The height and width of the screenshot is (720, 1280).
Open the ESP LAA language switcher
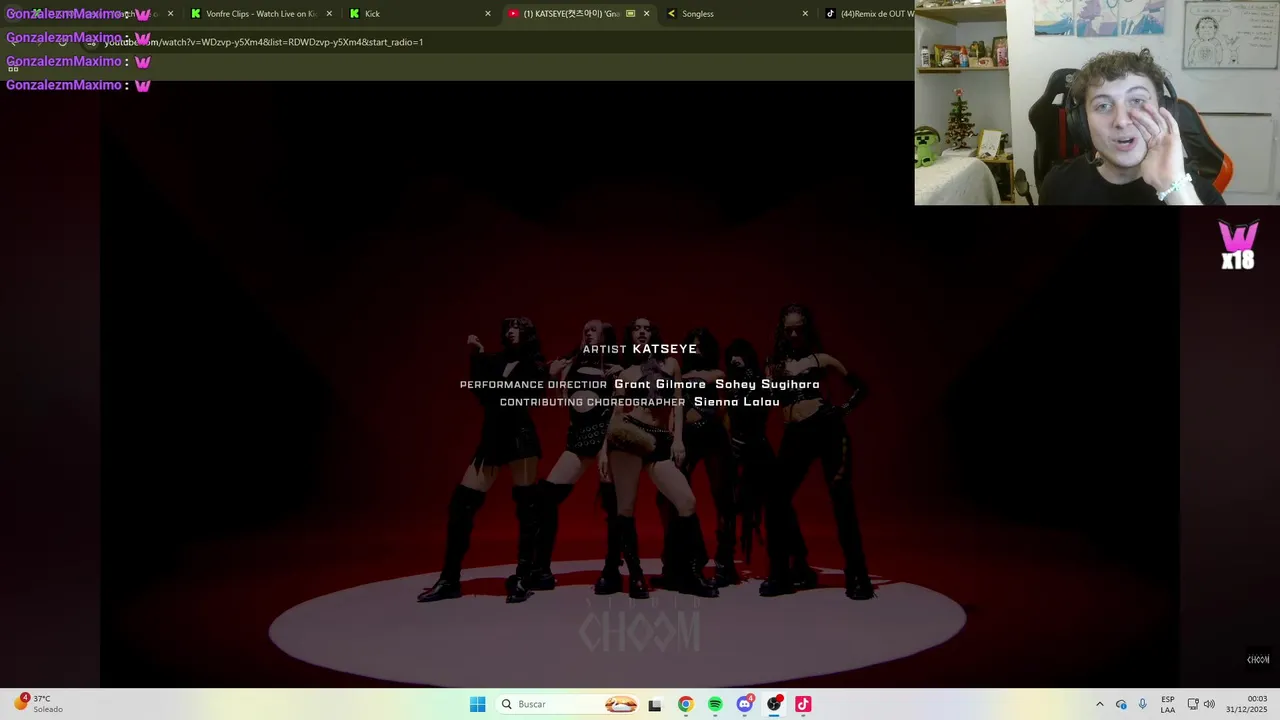pyautogui.click(x=1168, y=704)
